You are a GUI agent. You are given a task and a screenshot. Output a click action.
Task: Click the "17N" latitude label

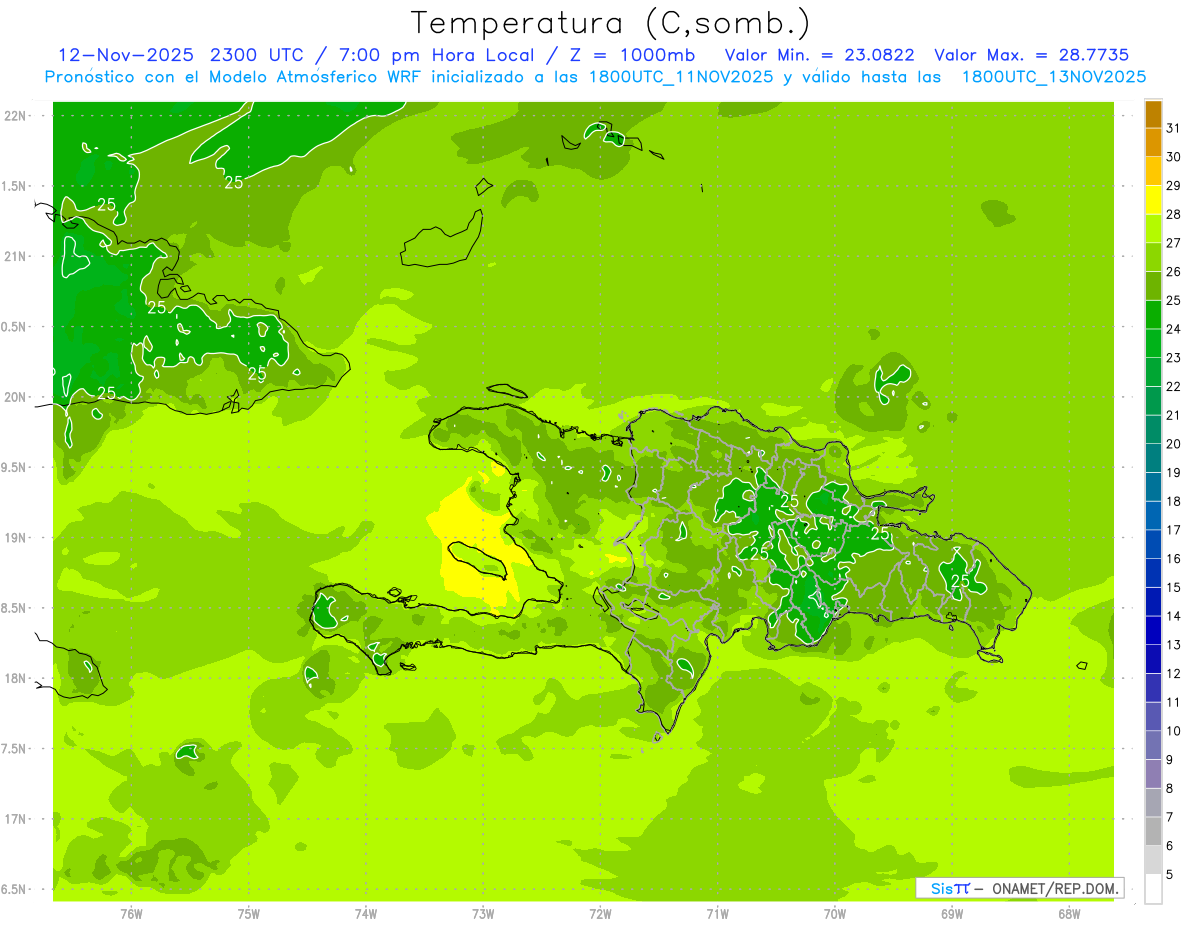[17, 819]
